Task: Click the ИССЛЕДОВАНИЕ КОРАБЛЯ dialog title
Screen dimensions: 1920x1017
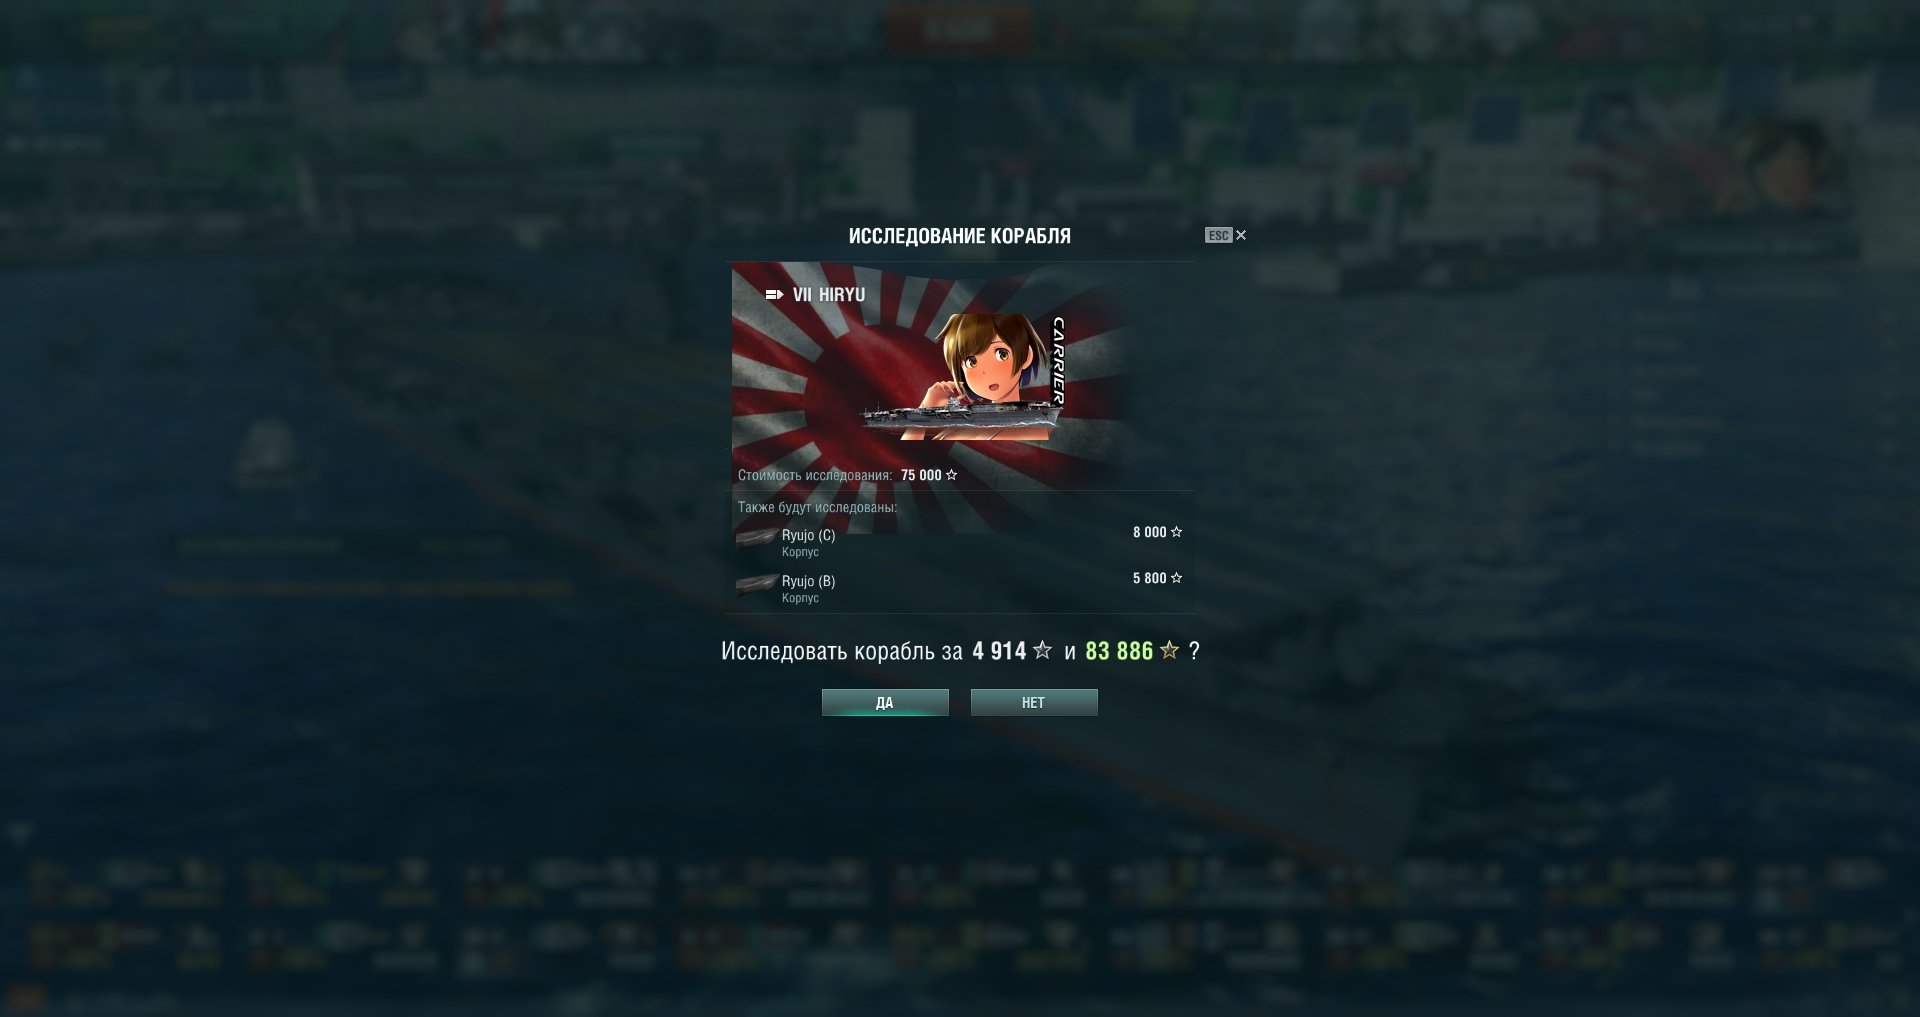Action: 960,236
